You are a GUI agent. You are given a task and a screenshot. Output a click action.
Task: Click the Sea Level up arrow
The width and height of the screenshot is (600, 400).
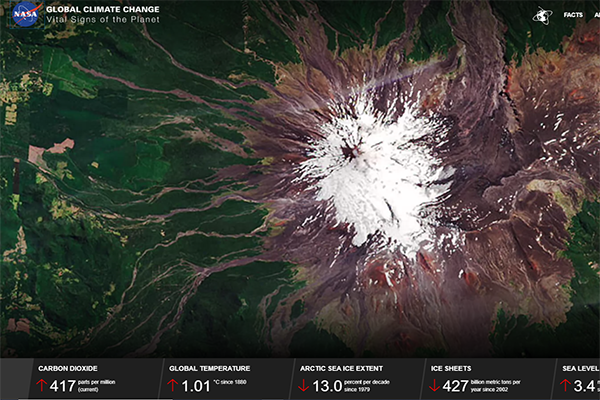tap(565, 385)
